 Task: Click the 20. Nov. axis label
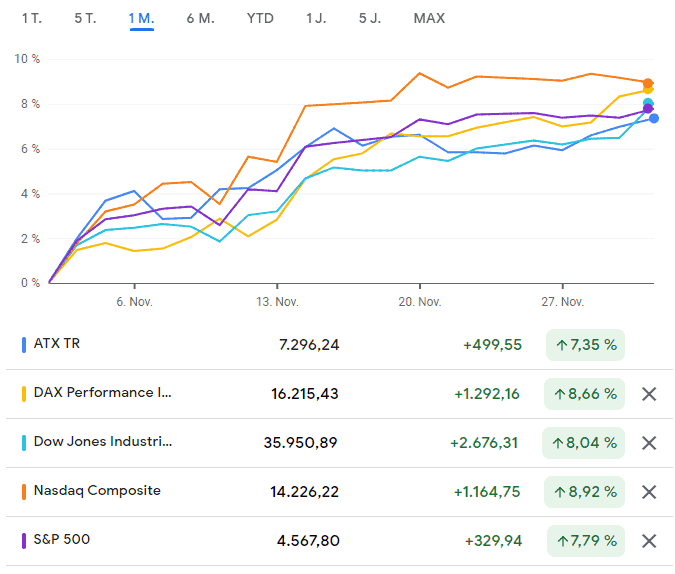point(420,302)
